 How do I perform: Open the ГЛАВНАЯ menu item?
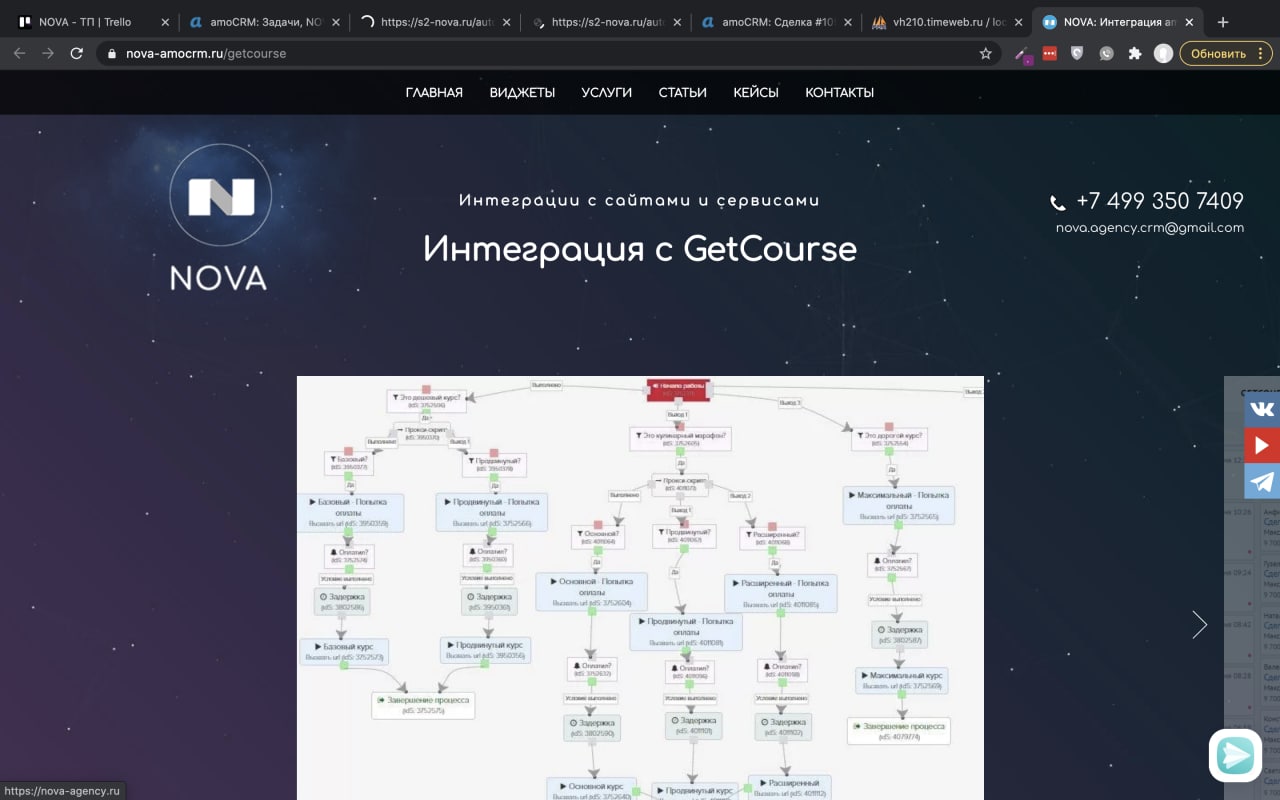(x=434, y=92)
